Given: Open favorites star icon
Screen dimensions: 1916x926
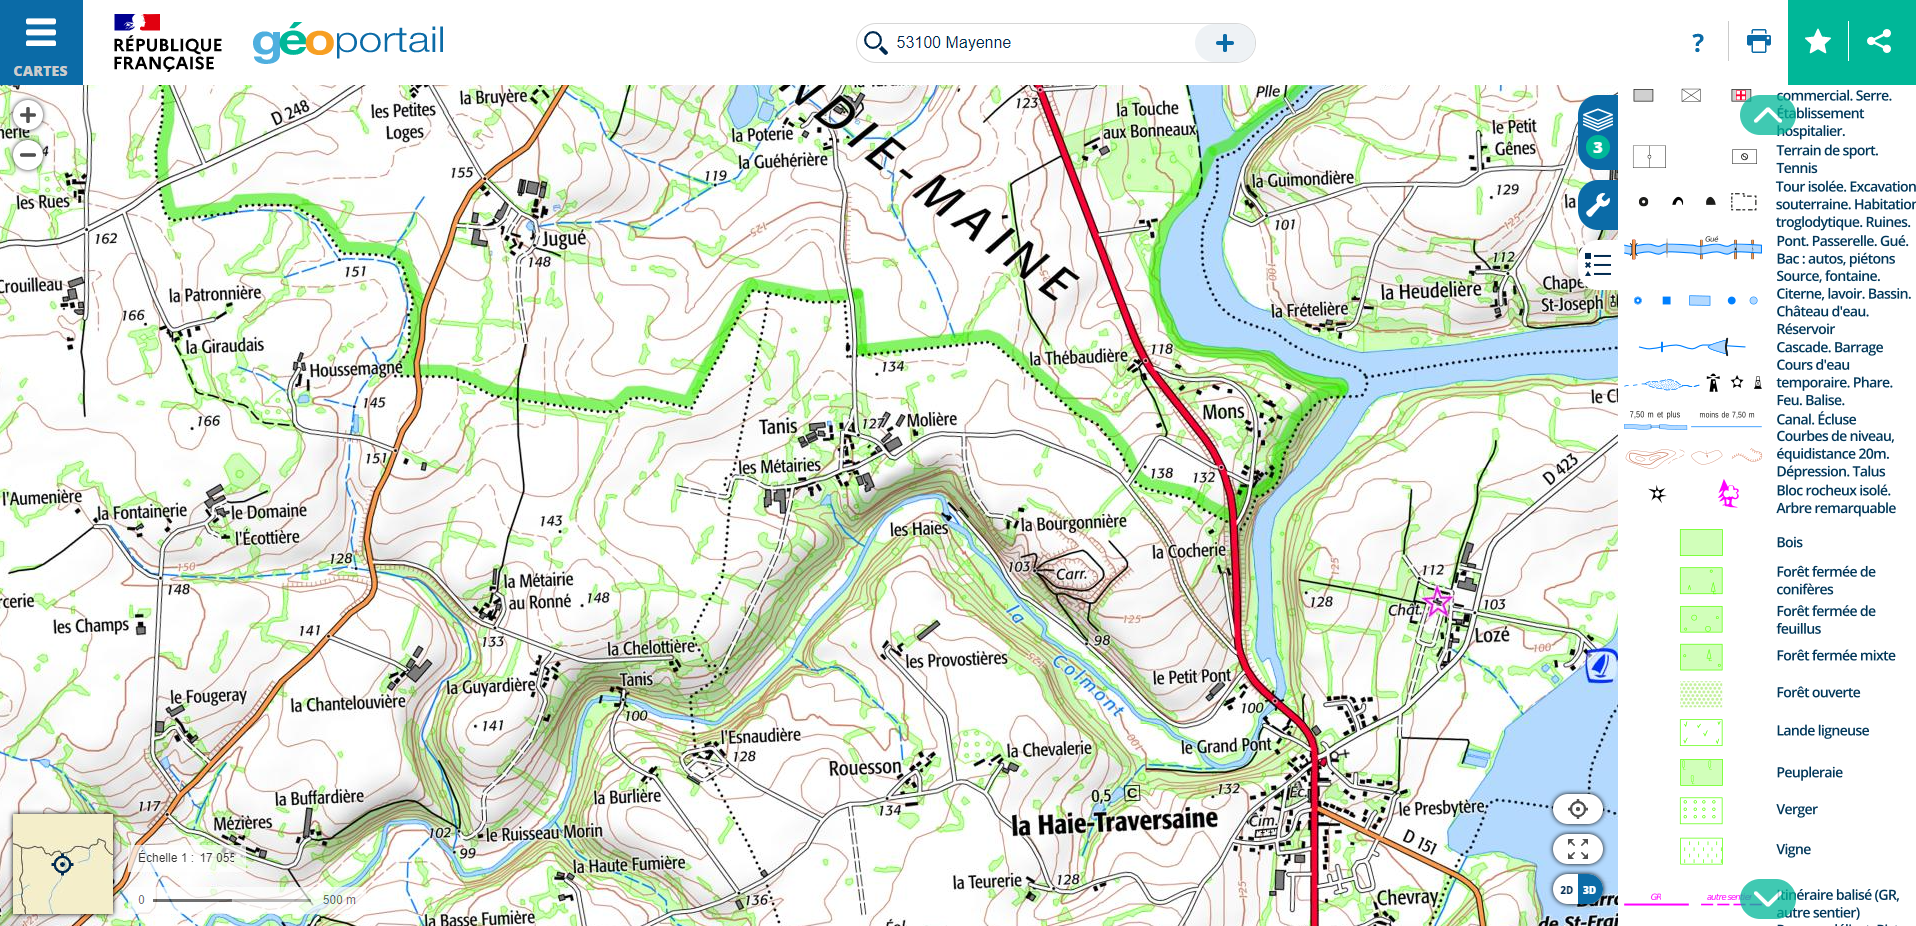Looking at the screenshot, I should pos(1818,42).
